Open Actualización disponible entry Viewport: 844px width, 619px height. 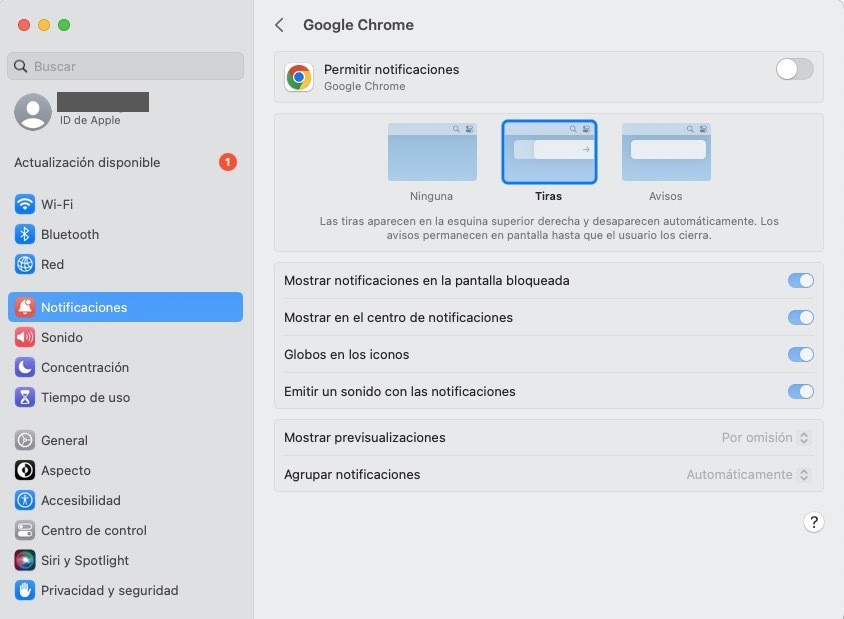click(x=125, y=163)
